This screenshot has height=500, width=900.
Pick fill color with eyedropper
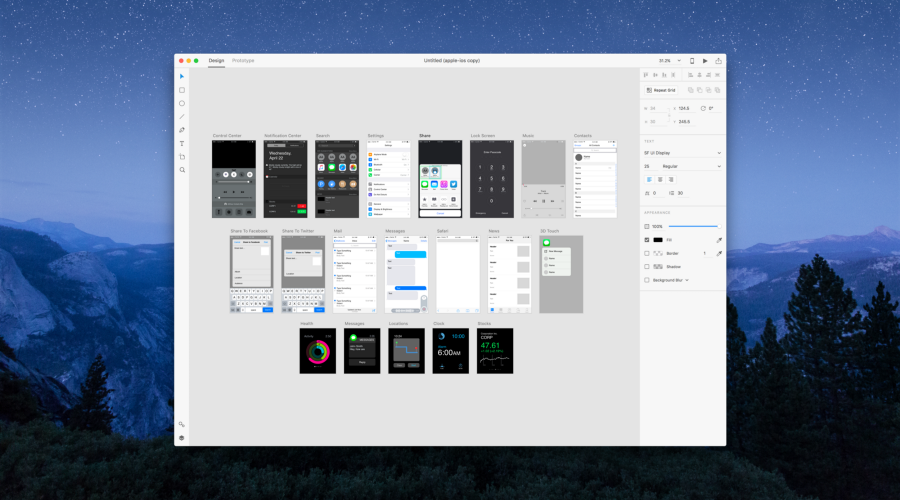point(719,240)
